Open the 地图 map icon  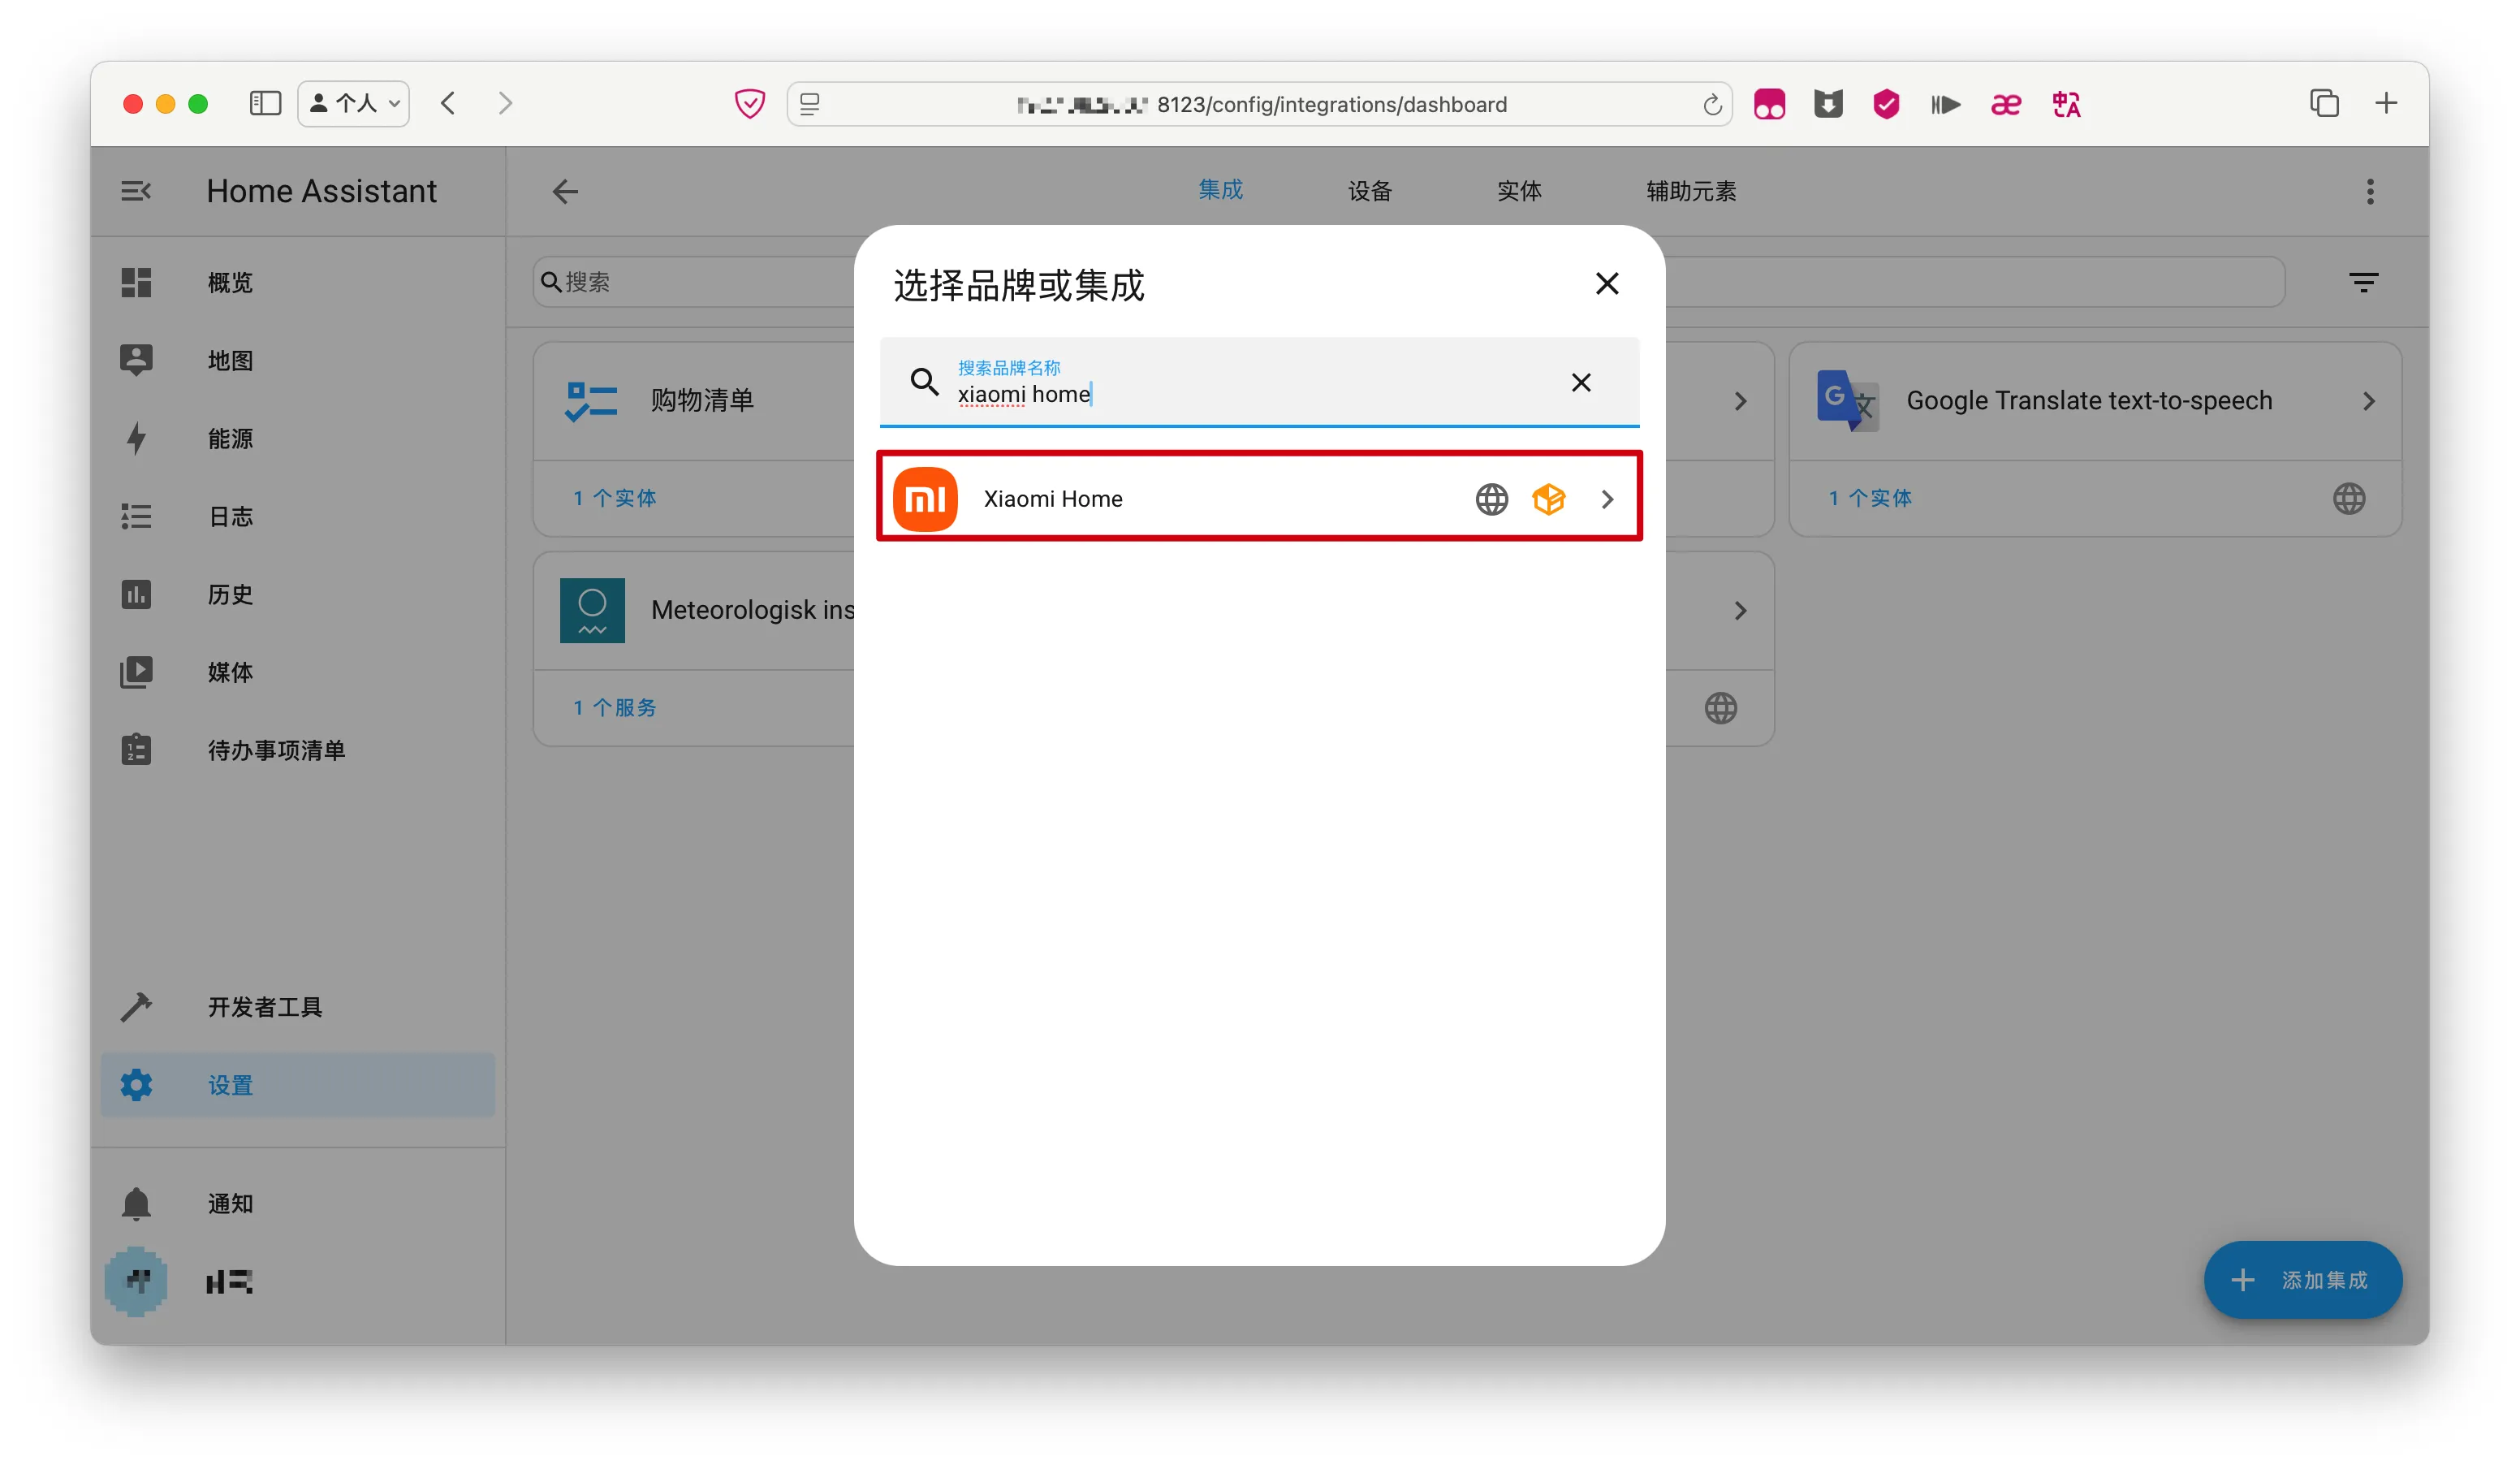pyautogui.click(x=136, y=360)
